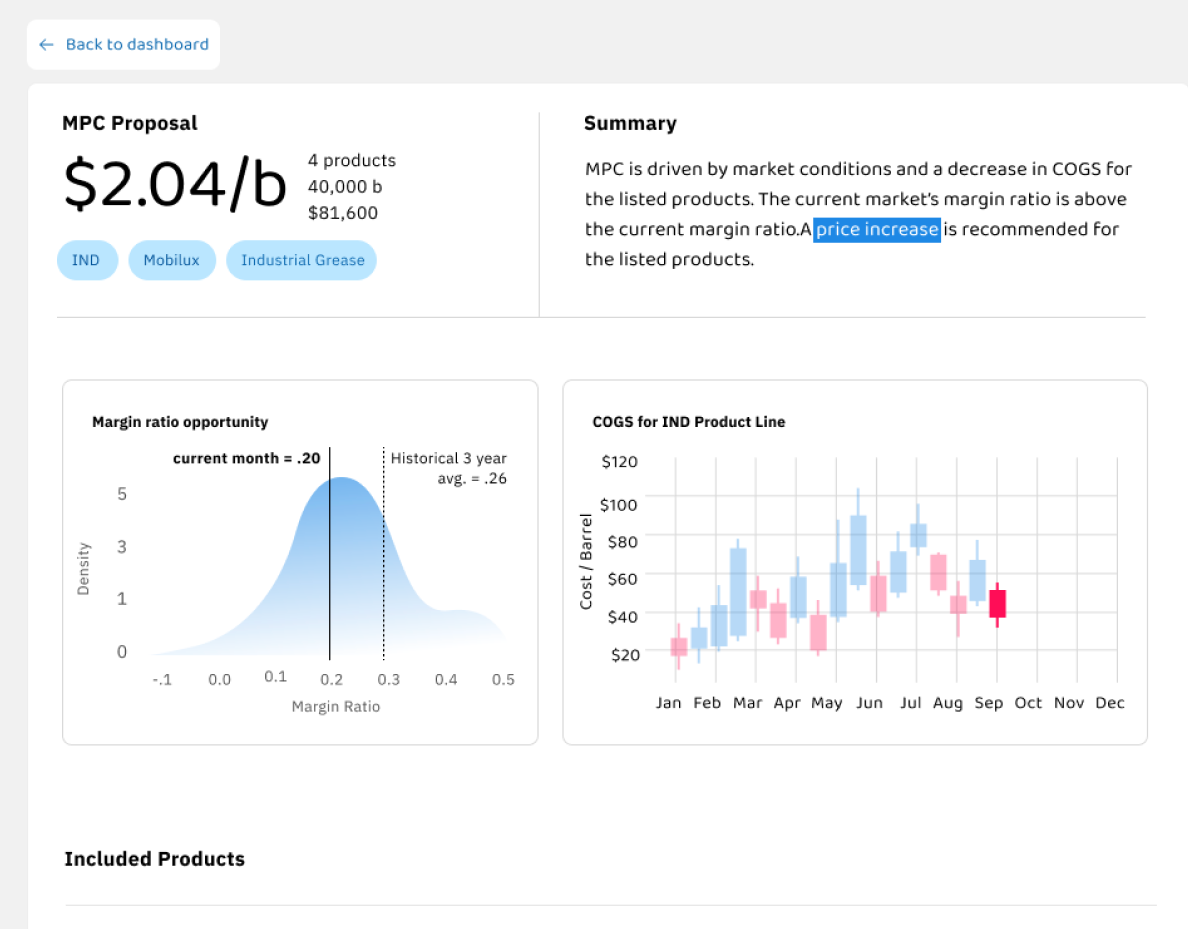The height and width of the screenshot is (929, 1188).
Task: Click the Summary heading
Action: click(x=630, y=123)
